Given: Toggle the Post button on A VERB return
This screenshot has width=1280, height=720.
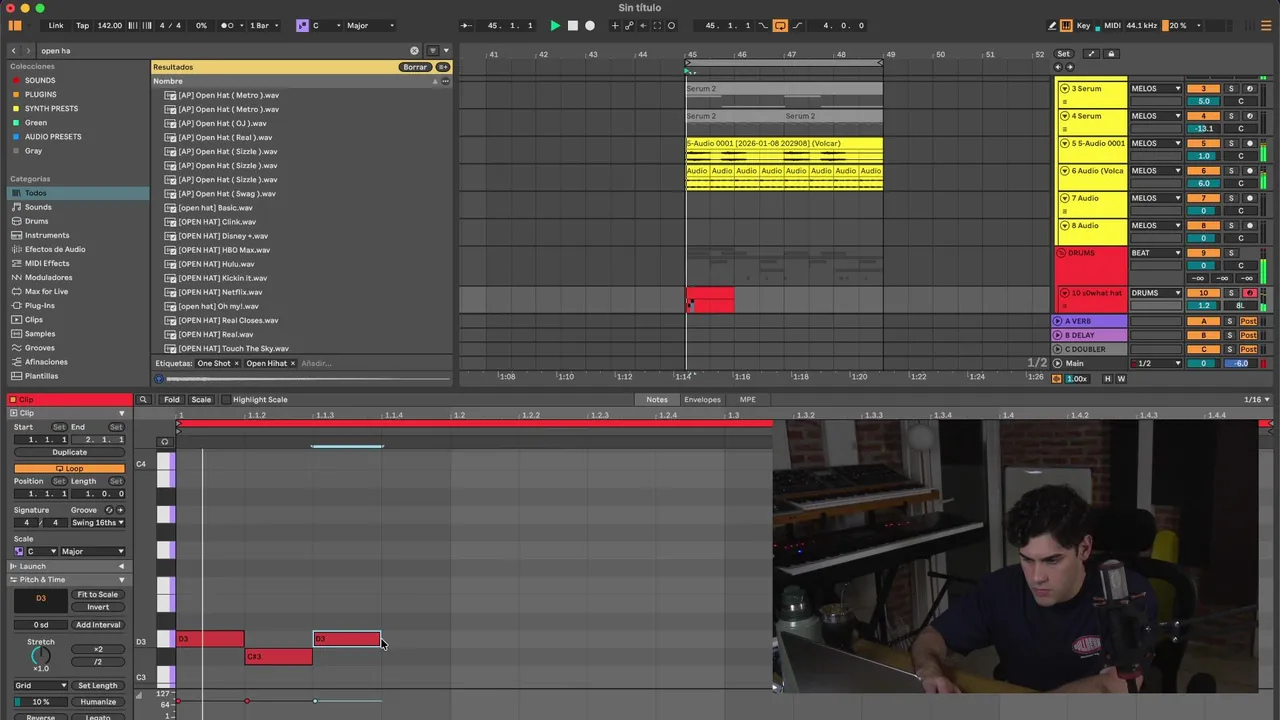Looking at the screenshot, I should click(1248, 321).
